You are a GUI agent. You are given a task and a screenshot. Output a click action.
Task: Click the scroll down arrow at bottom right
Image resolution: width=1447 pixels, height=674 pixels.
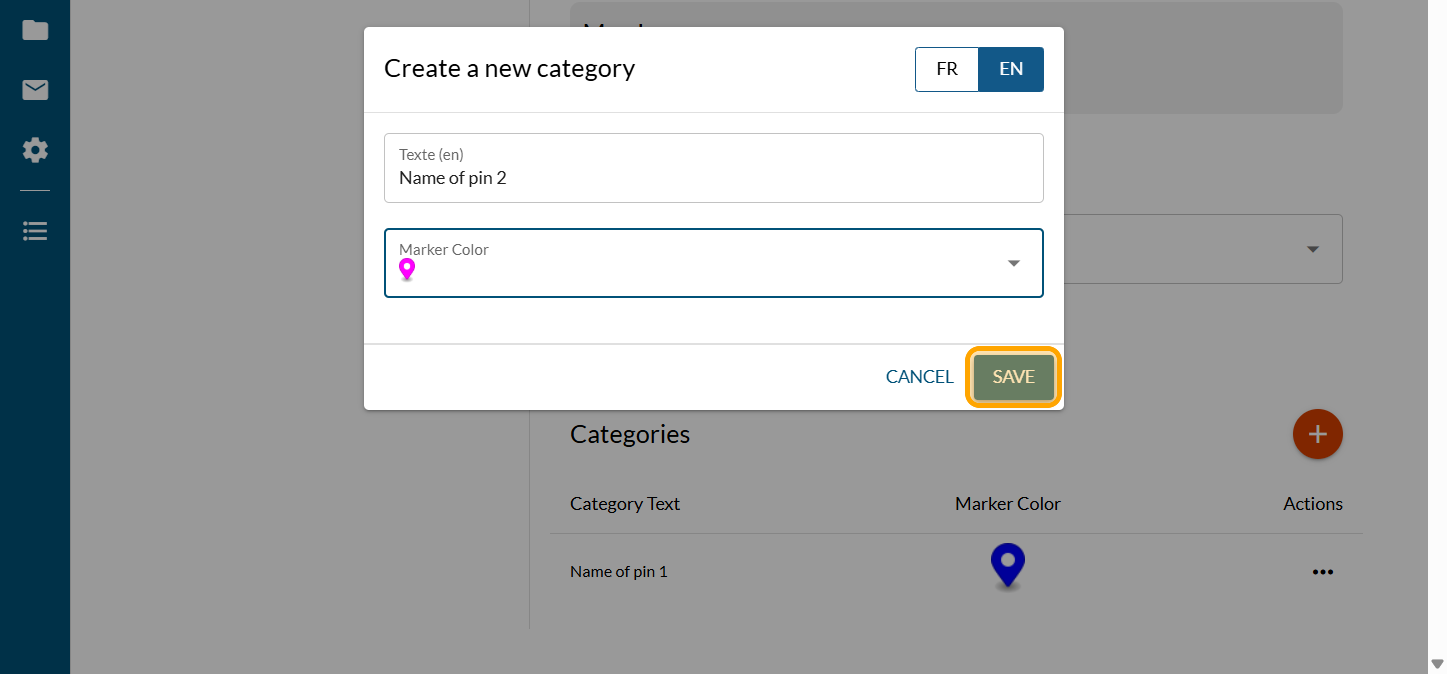(1437, 663)
